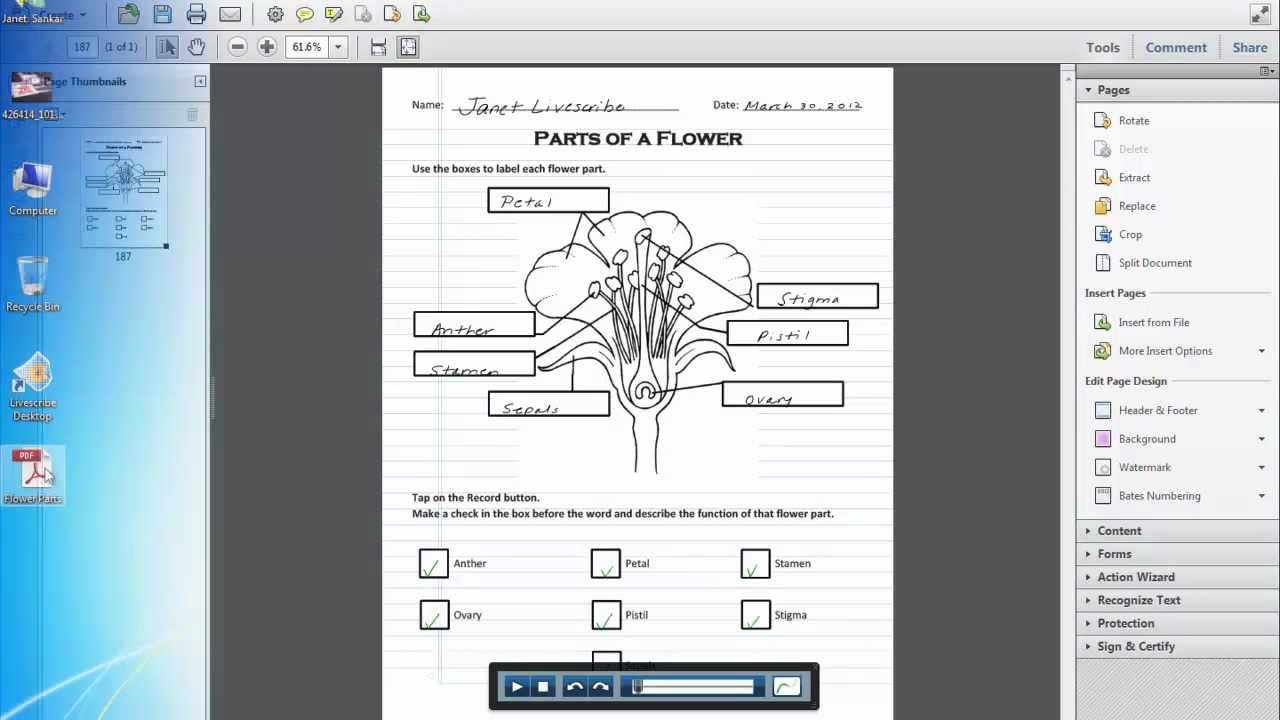Expand the Content section
The height and width of the screenshot is (720, 1280).
[x=1177, y=531]
